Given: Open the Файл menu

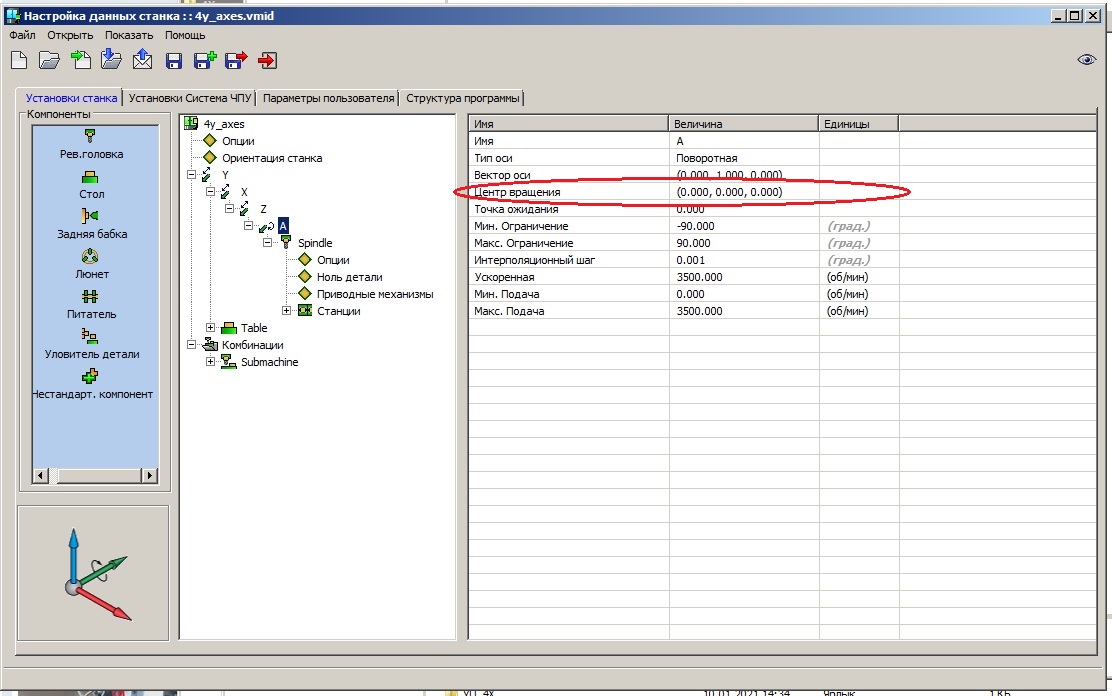Looking at the screenshot, I should (23, 35).
